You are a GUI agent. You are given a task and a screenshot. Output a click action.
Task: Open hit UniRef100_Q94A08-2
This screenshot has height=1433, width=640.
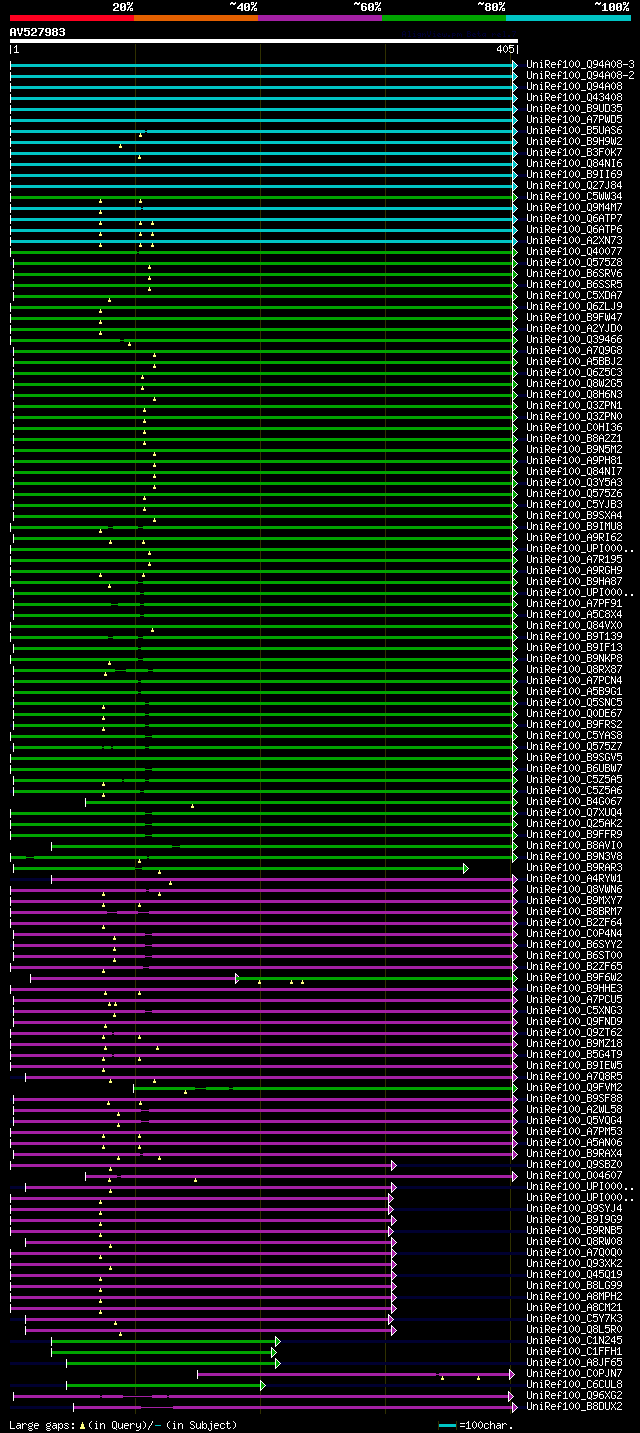pyautogui.click(x=580, y=75)
